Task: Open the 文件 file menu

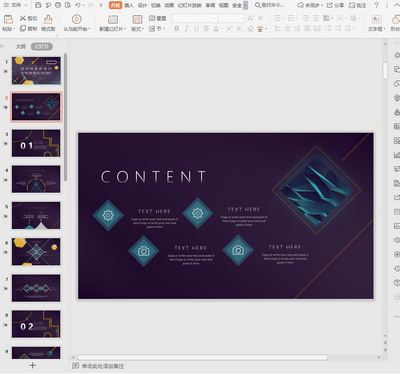Action: tap(16, 5)
